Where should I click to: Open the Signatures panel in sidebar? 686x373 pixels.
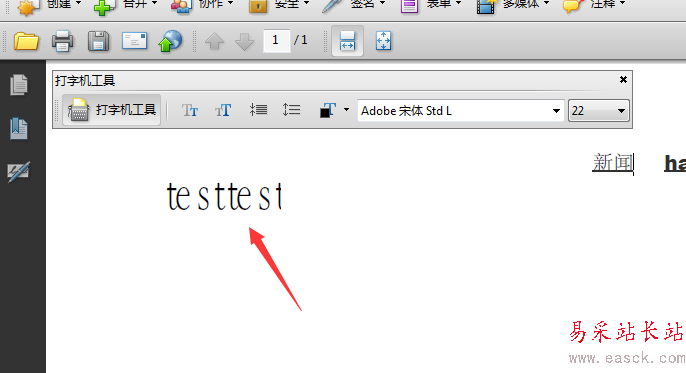coord(18,171)
